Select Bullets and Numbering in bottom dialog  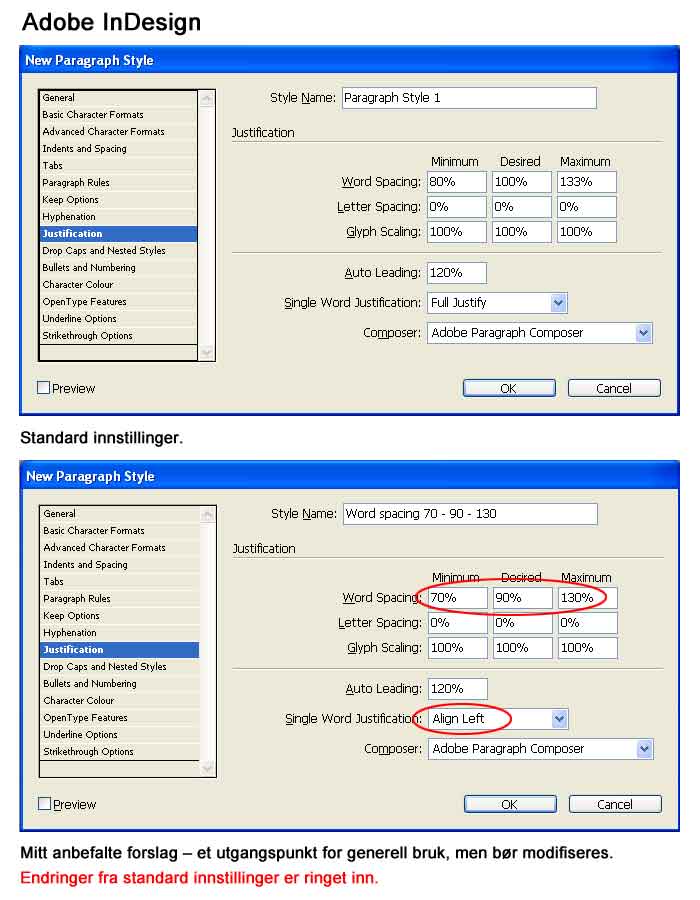[x=120, y=684]
